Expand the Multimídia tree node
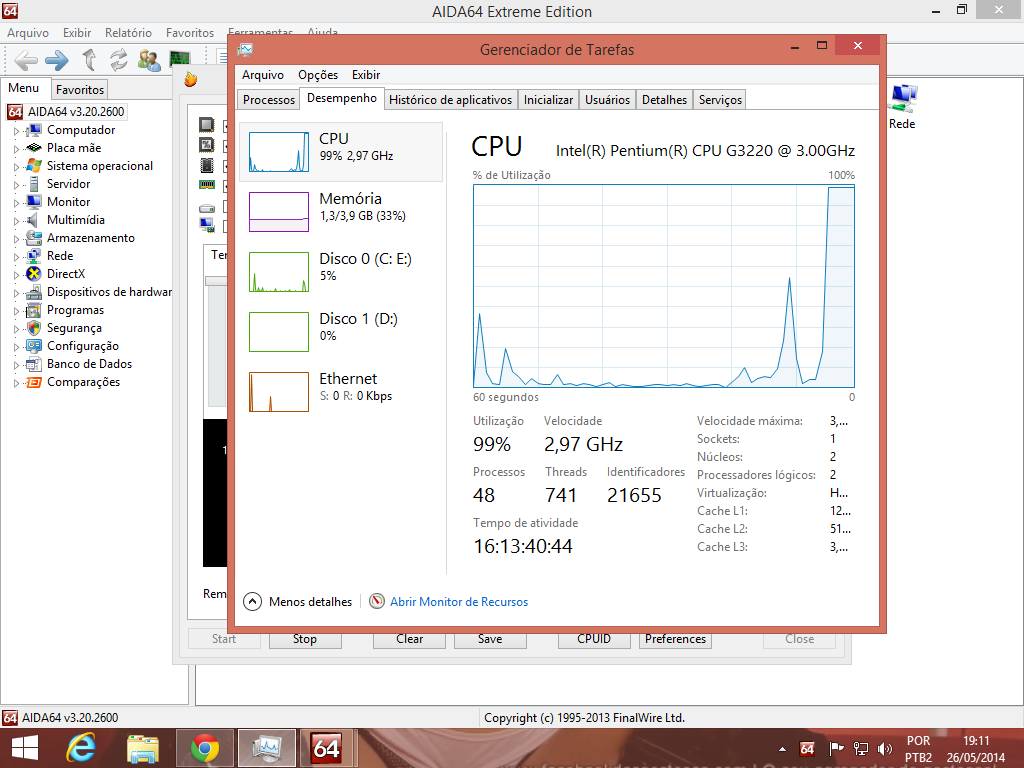Image resolution: width=1024 pixels, height=768 pixels. point(16,221)
